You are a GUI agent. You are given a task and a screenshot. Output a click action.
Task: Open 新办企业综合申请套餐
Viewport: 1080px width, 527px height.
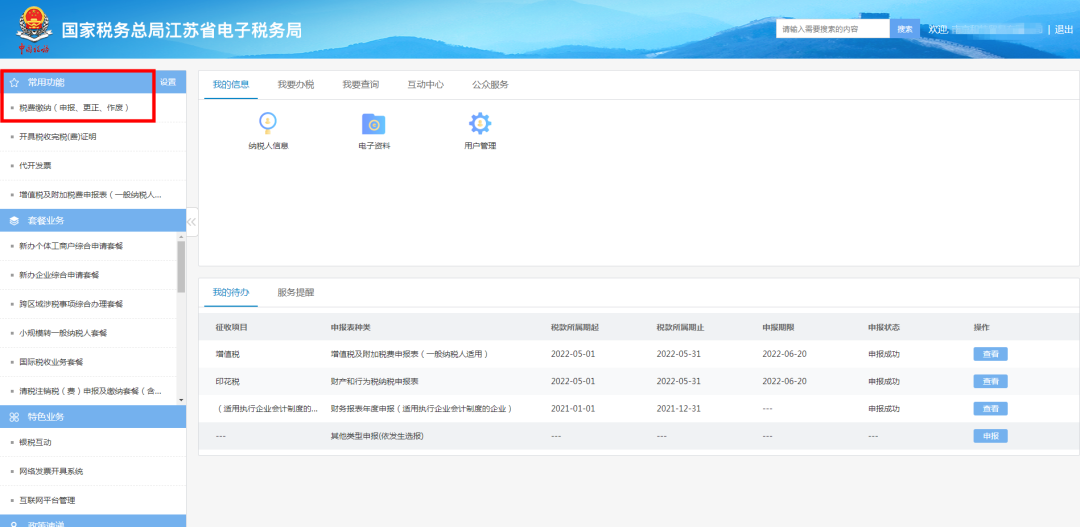(59, 275)
